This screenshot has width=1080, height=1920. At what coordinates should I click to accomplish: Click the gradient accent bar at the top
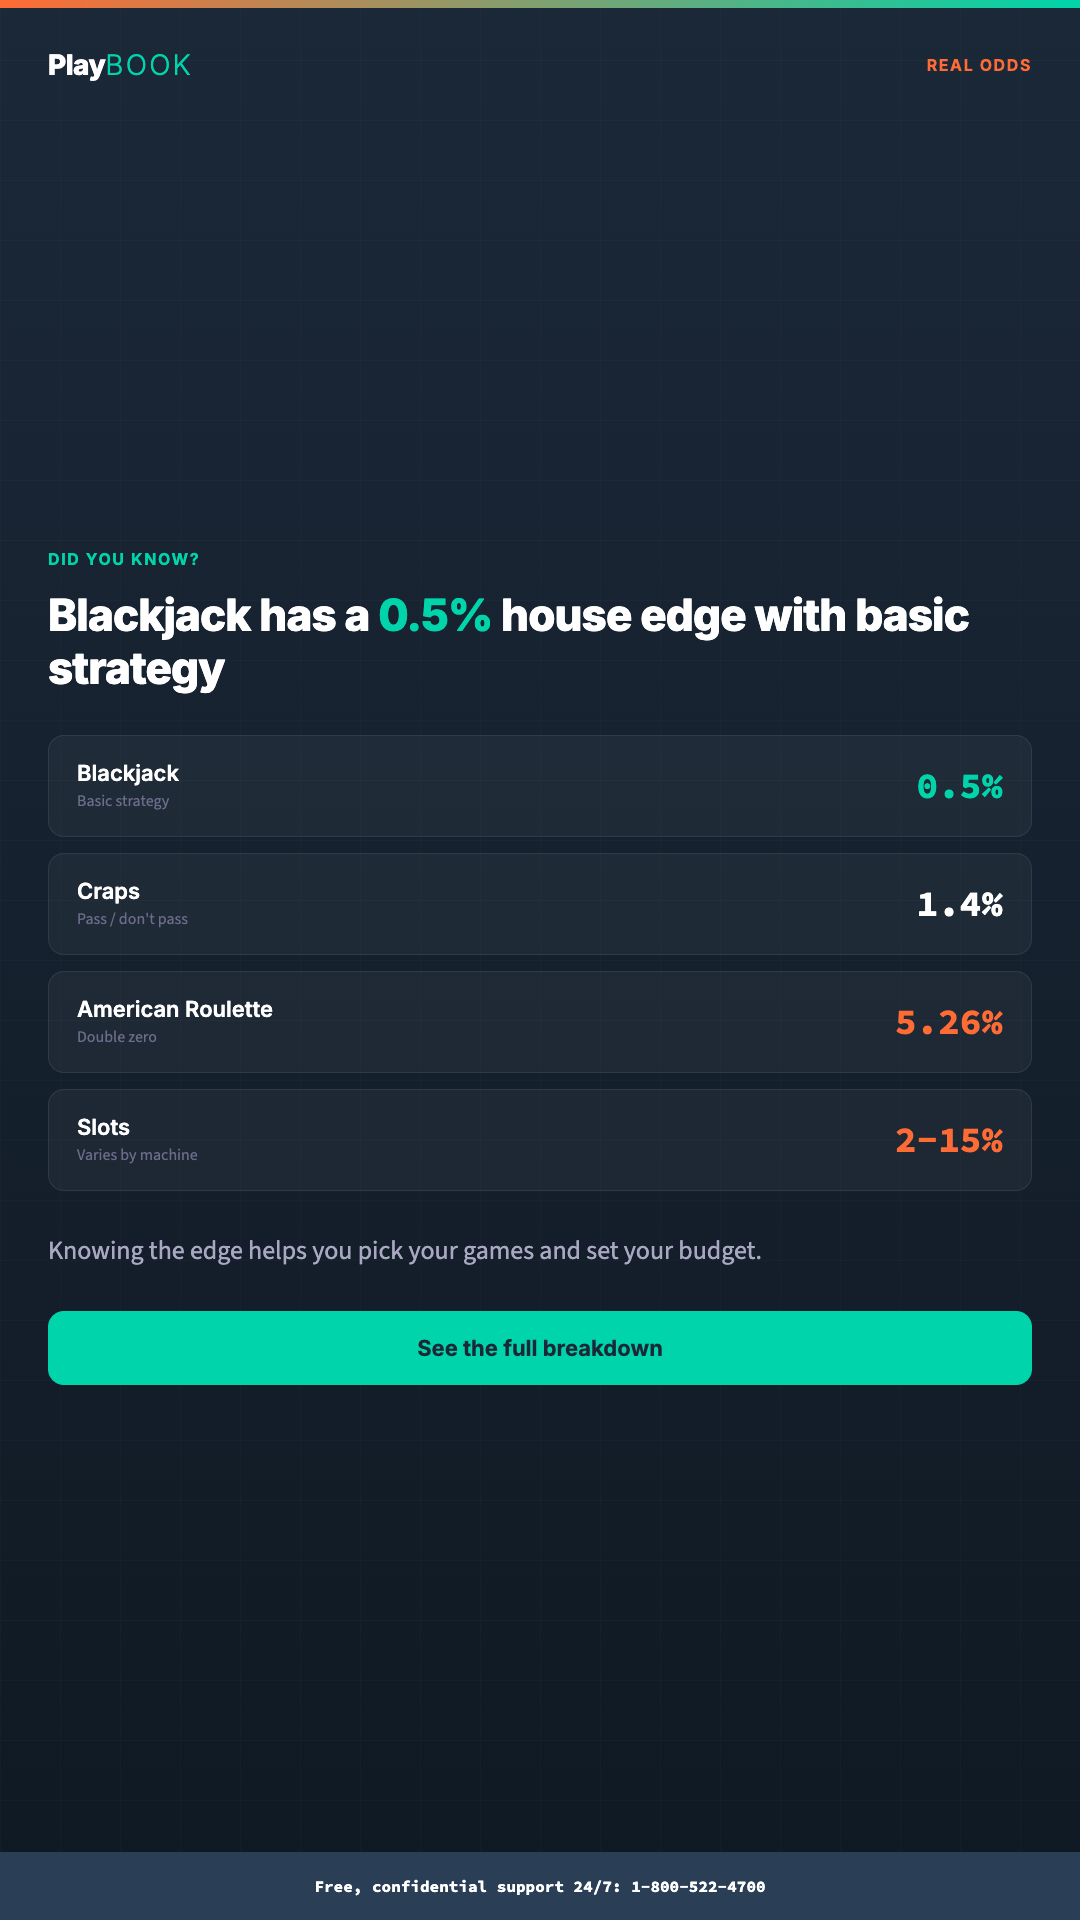(540, 3)
